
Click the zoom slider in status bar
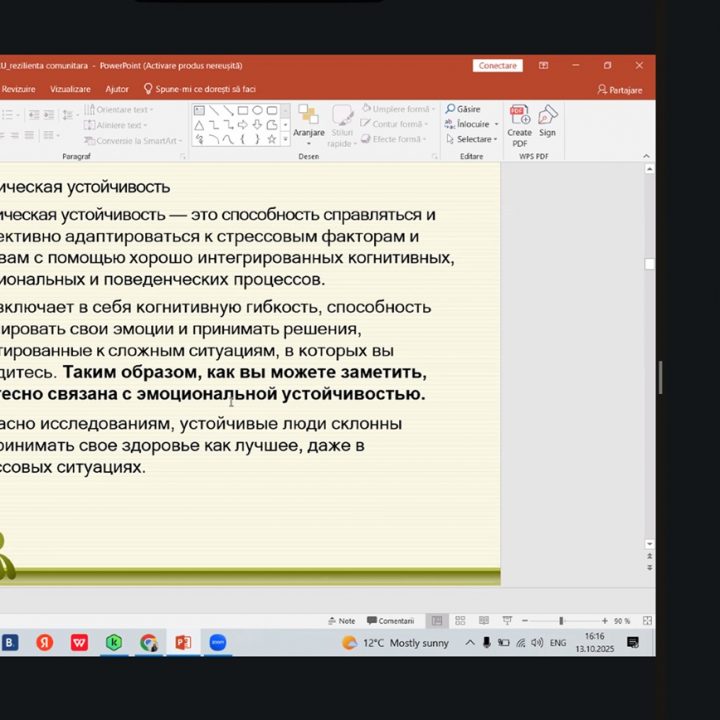[561, 621]
